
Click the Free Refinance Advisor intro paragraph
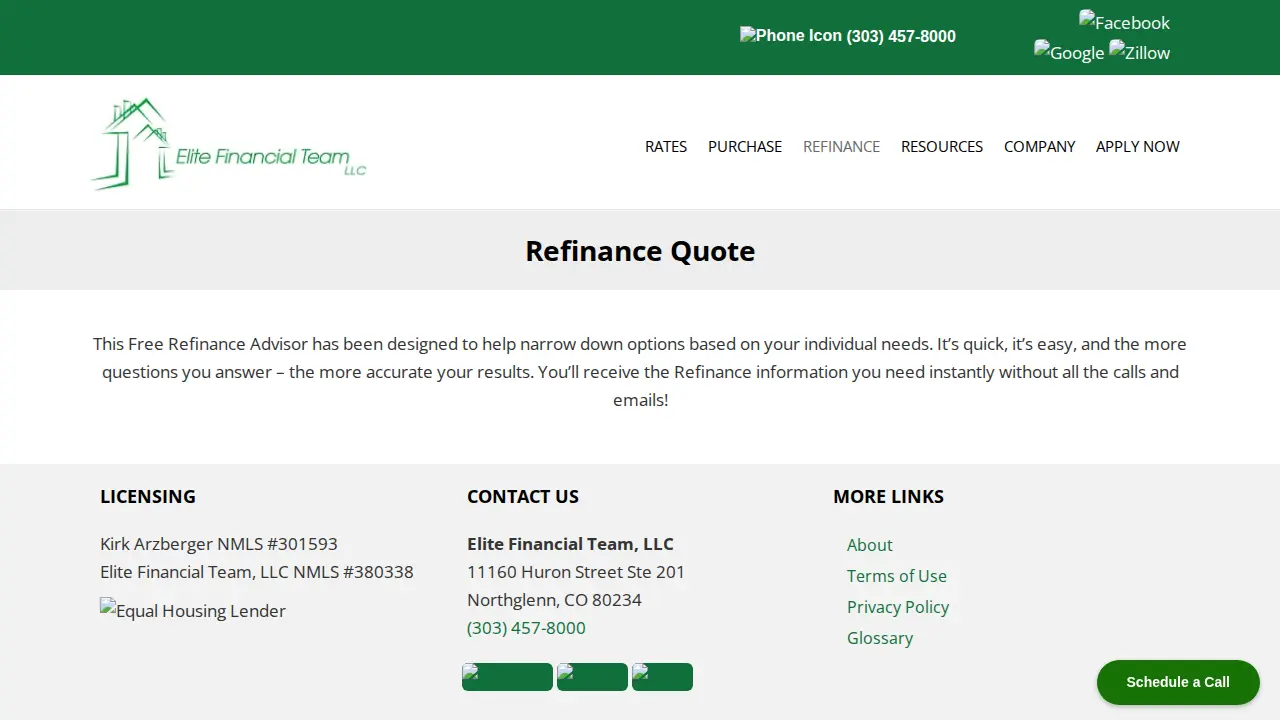pos(640,372)
